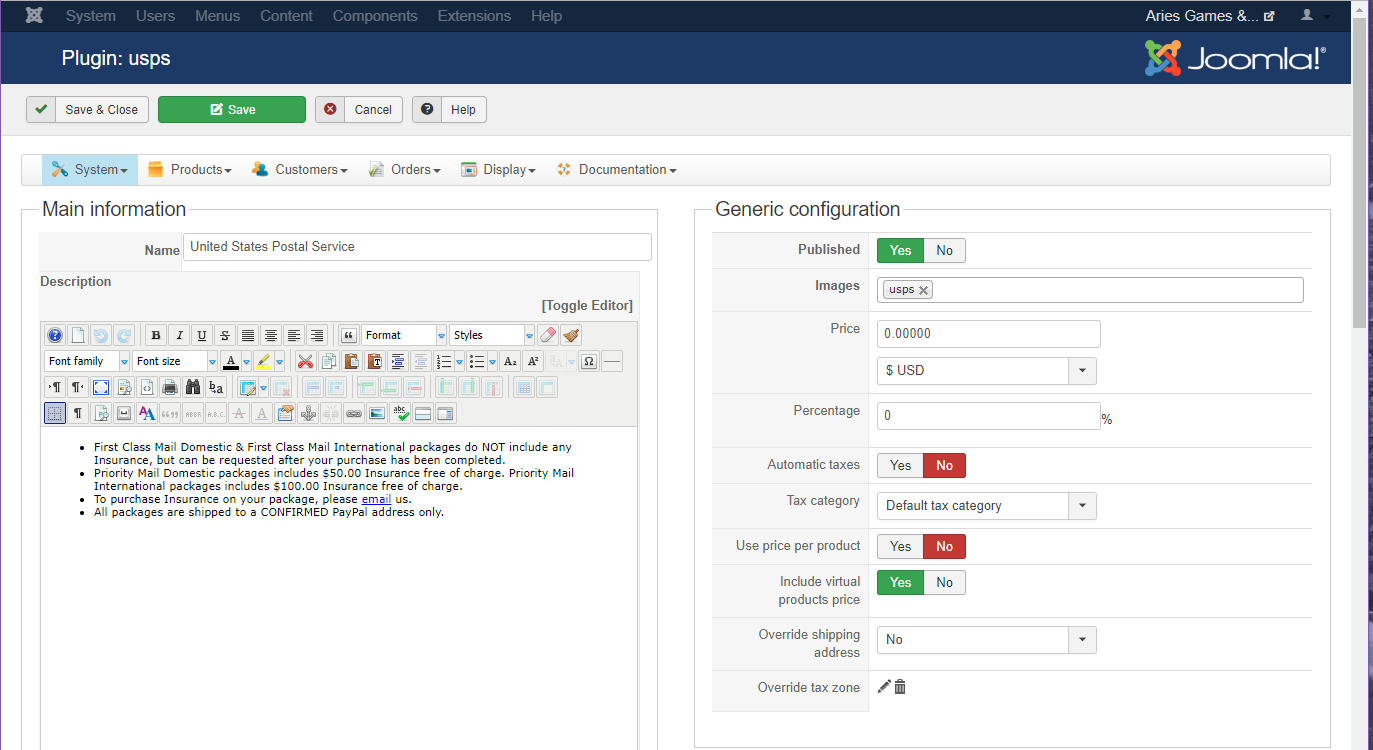1373x750 pixels.
Task: Open the find binoculars tool
Action: (x=193, y=387)
